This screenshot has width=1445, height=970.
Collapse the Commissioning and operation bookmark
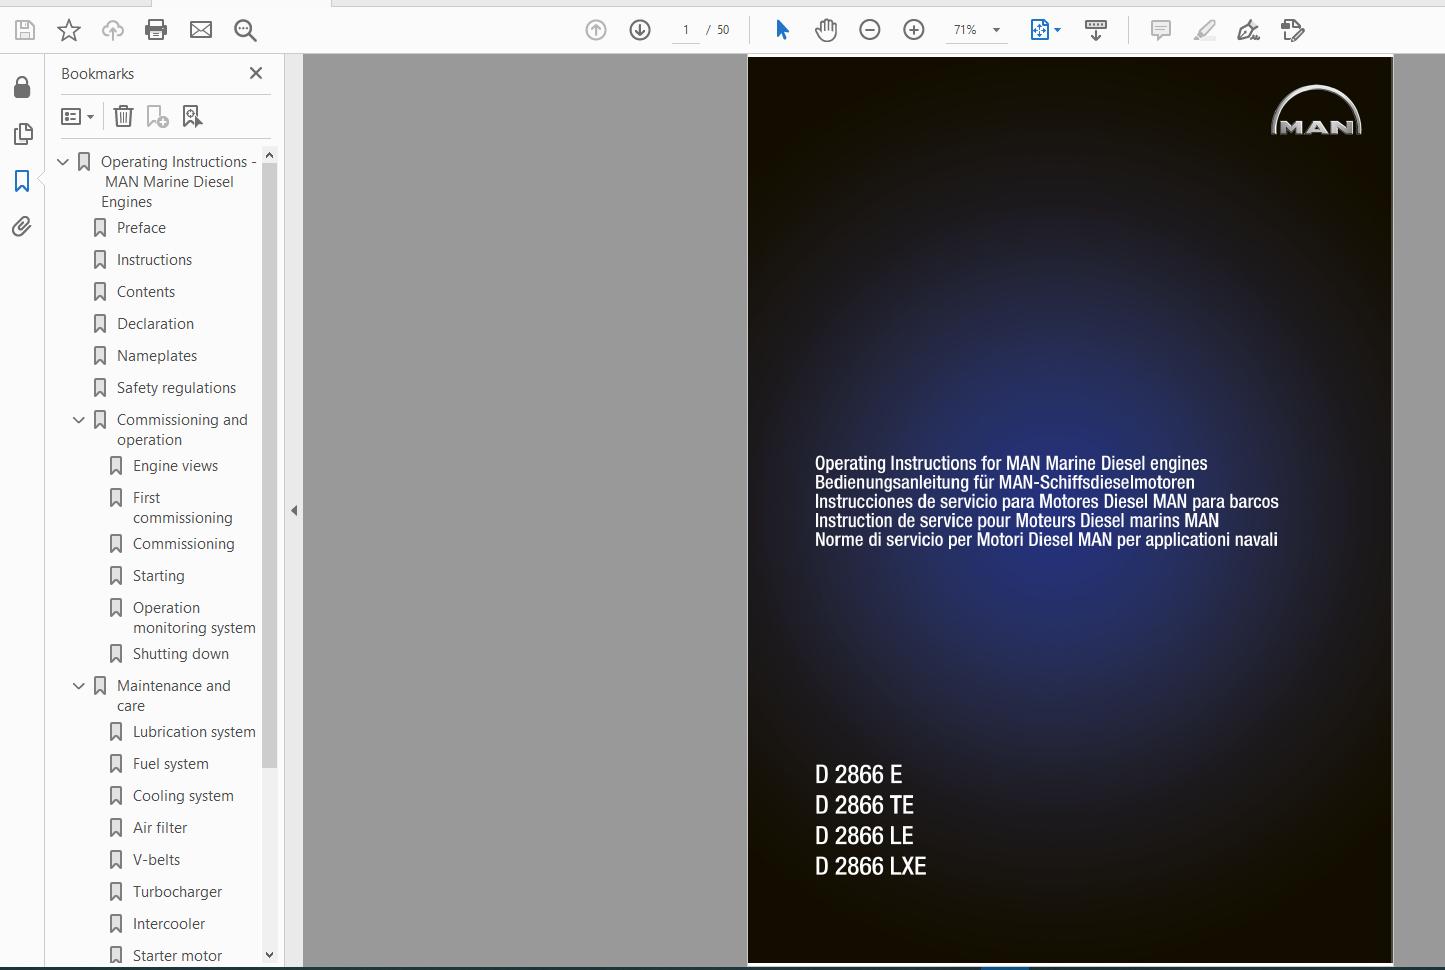79,420
